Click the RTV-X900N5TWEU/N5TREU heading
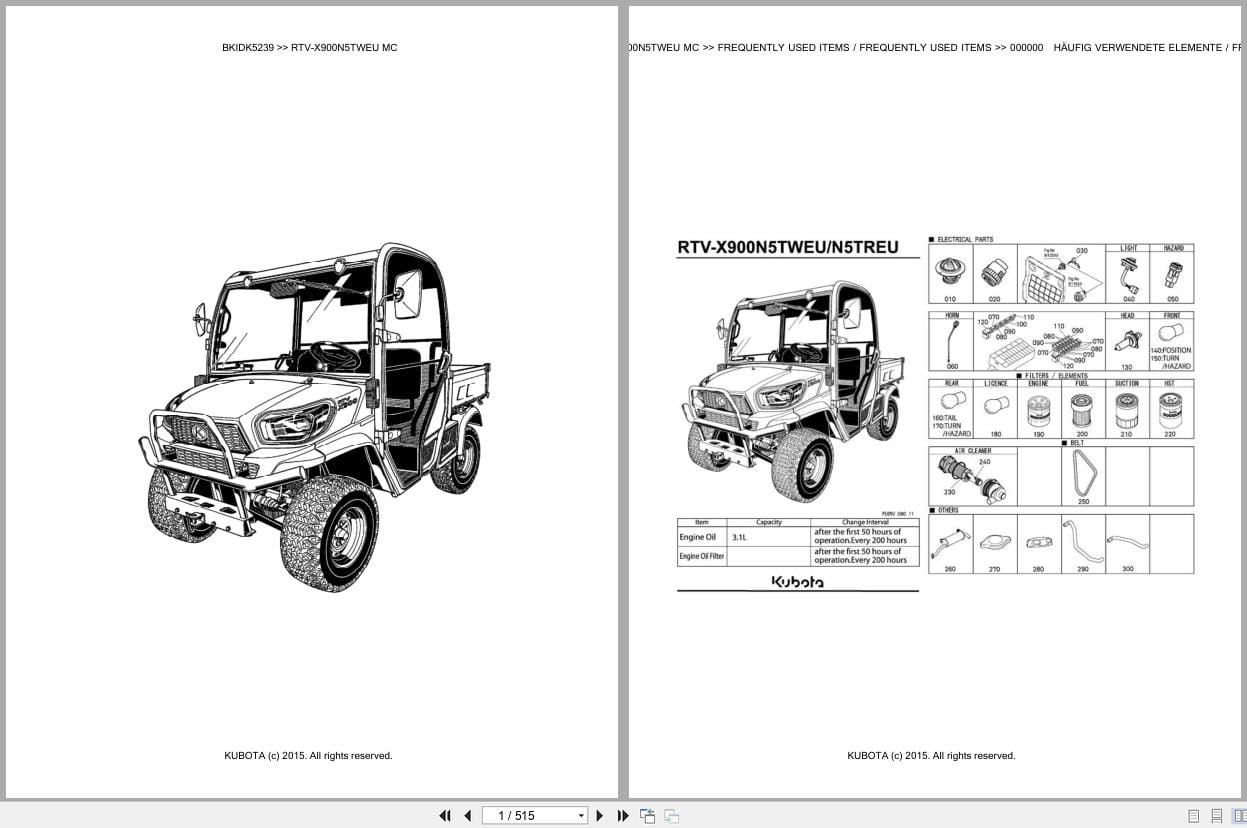This screenshot has width=1247, height=828. point(787,247)
